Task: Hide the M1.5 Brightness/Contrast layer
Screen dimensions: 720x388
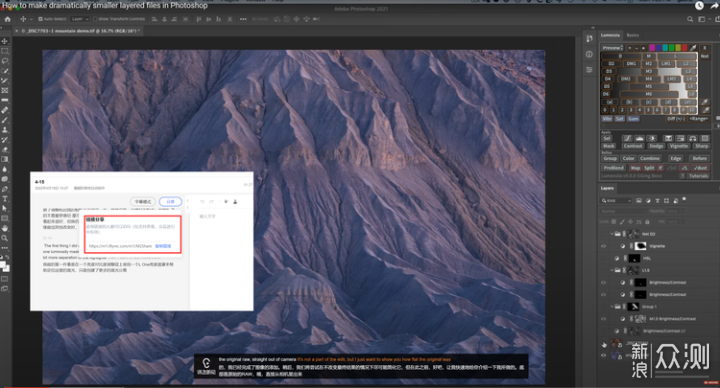Action: 603,319
